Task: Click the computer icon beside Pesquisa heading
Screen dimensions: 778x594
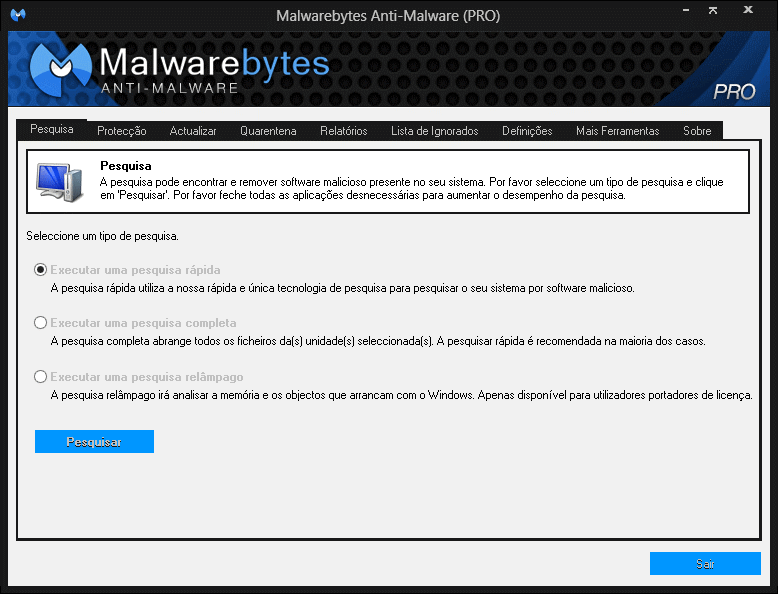Action: tap(59, 179)
